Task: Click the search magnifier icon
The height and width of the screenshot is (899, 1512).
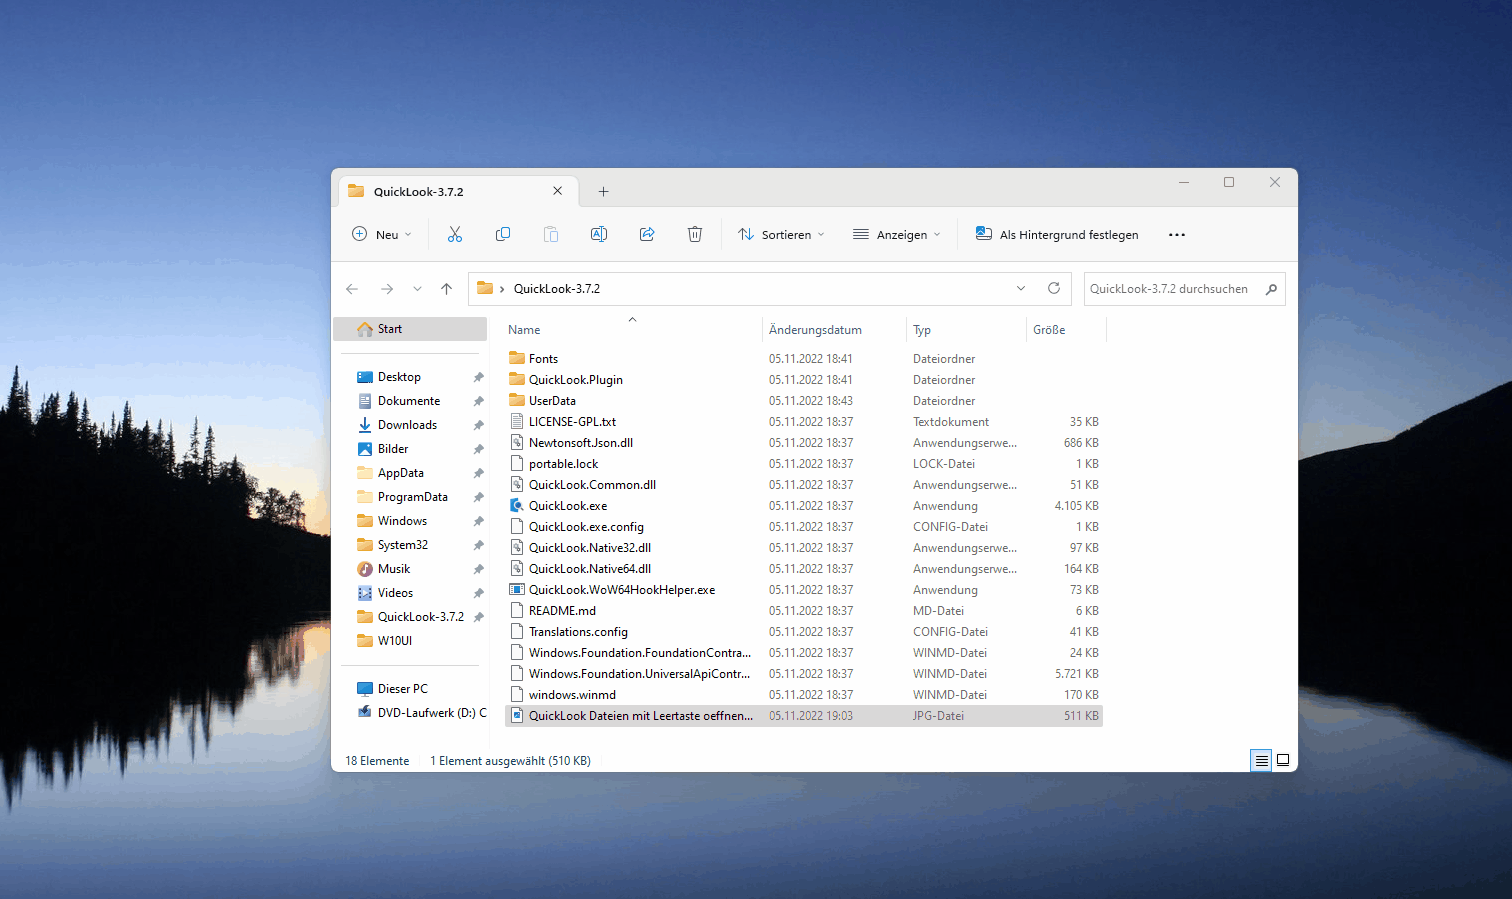Action: [x=1271, y=289]
